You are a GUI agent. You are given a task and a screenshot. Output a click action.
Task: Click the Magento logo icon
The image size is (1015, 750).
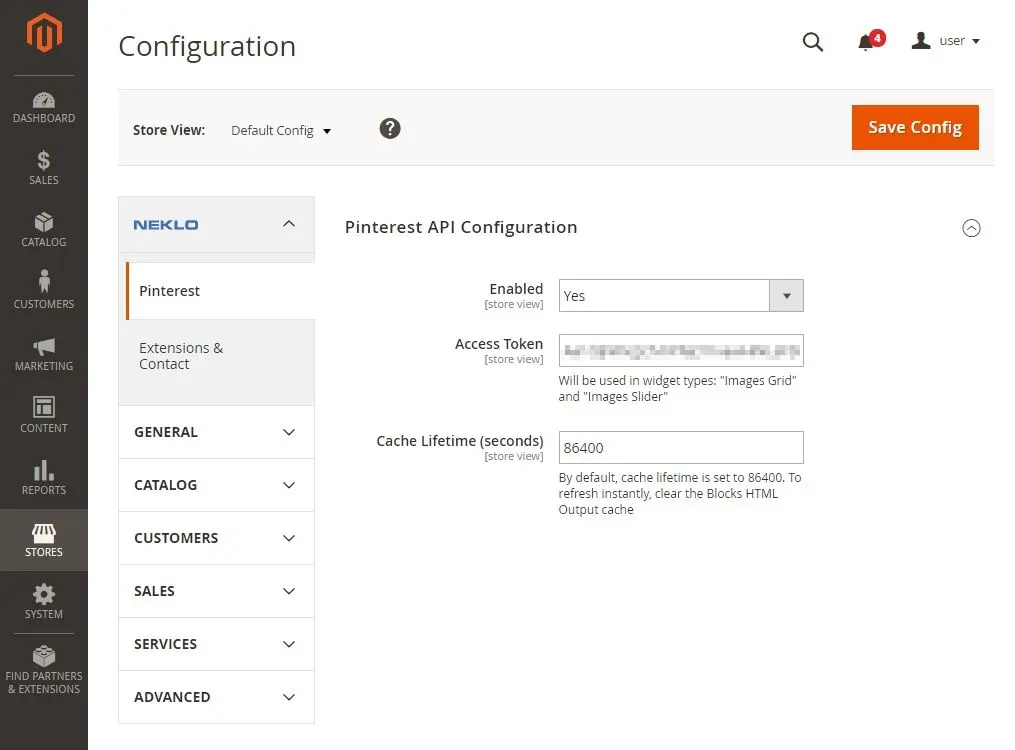pos(44,32)
